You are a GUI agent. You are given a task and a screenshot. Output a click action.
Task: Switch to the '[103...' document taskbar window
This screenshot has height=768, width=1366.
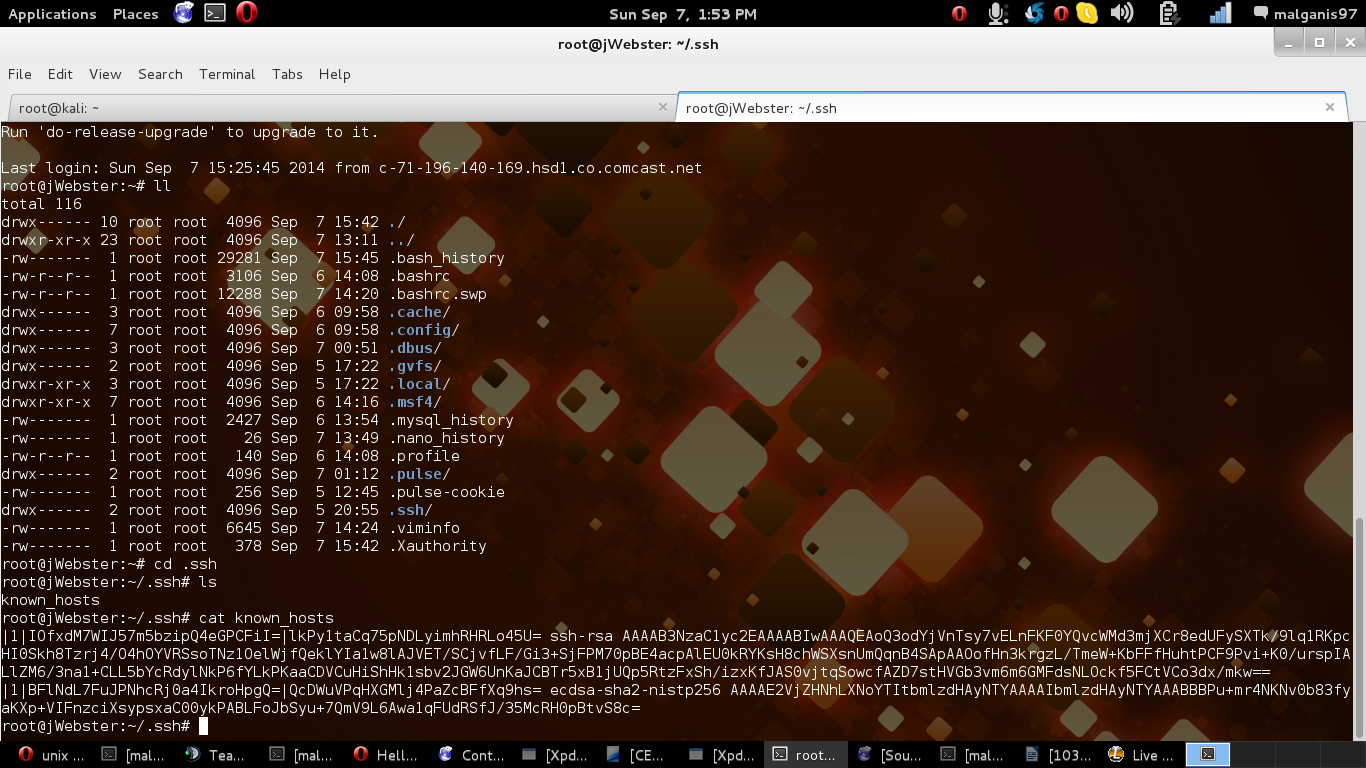pos(1058,755)
